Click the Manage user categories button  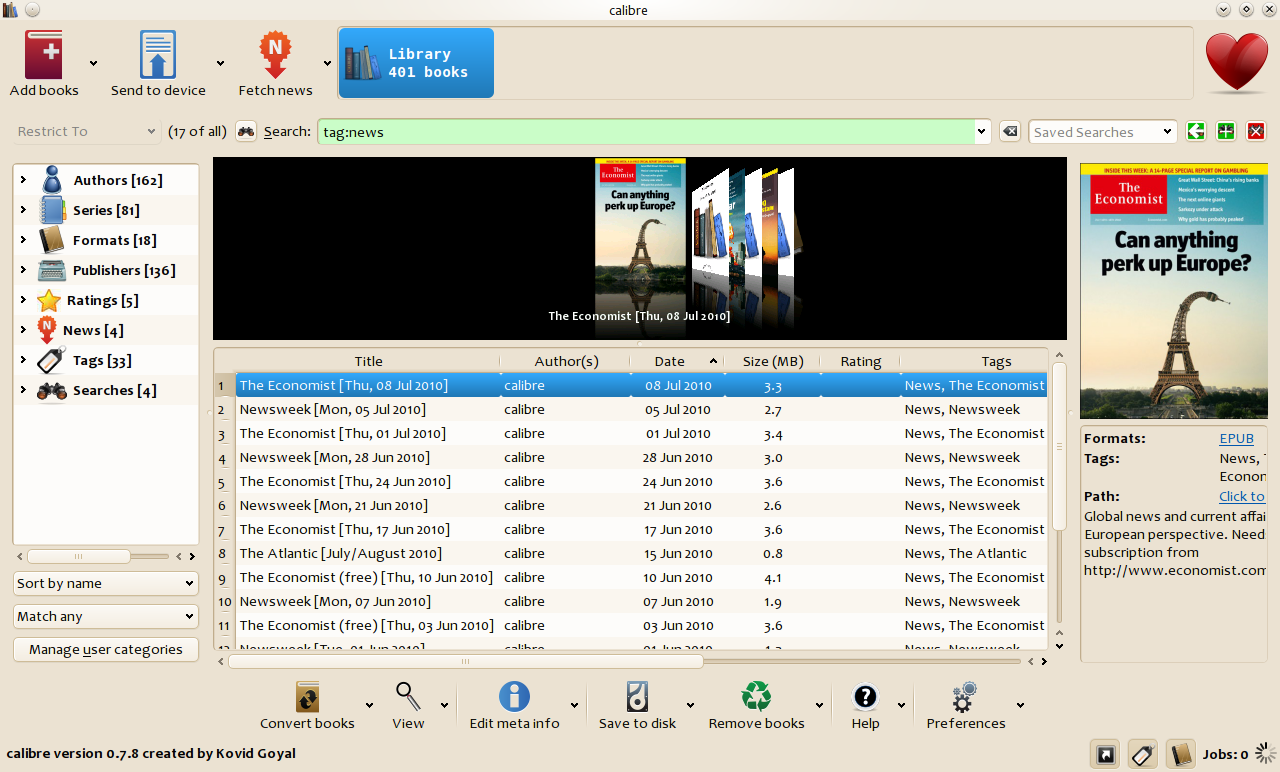pos(106,649)
